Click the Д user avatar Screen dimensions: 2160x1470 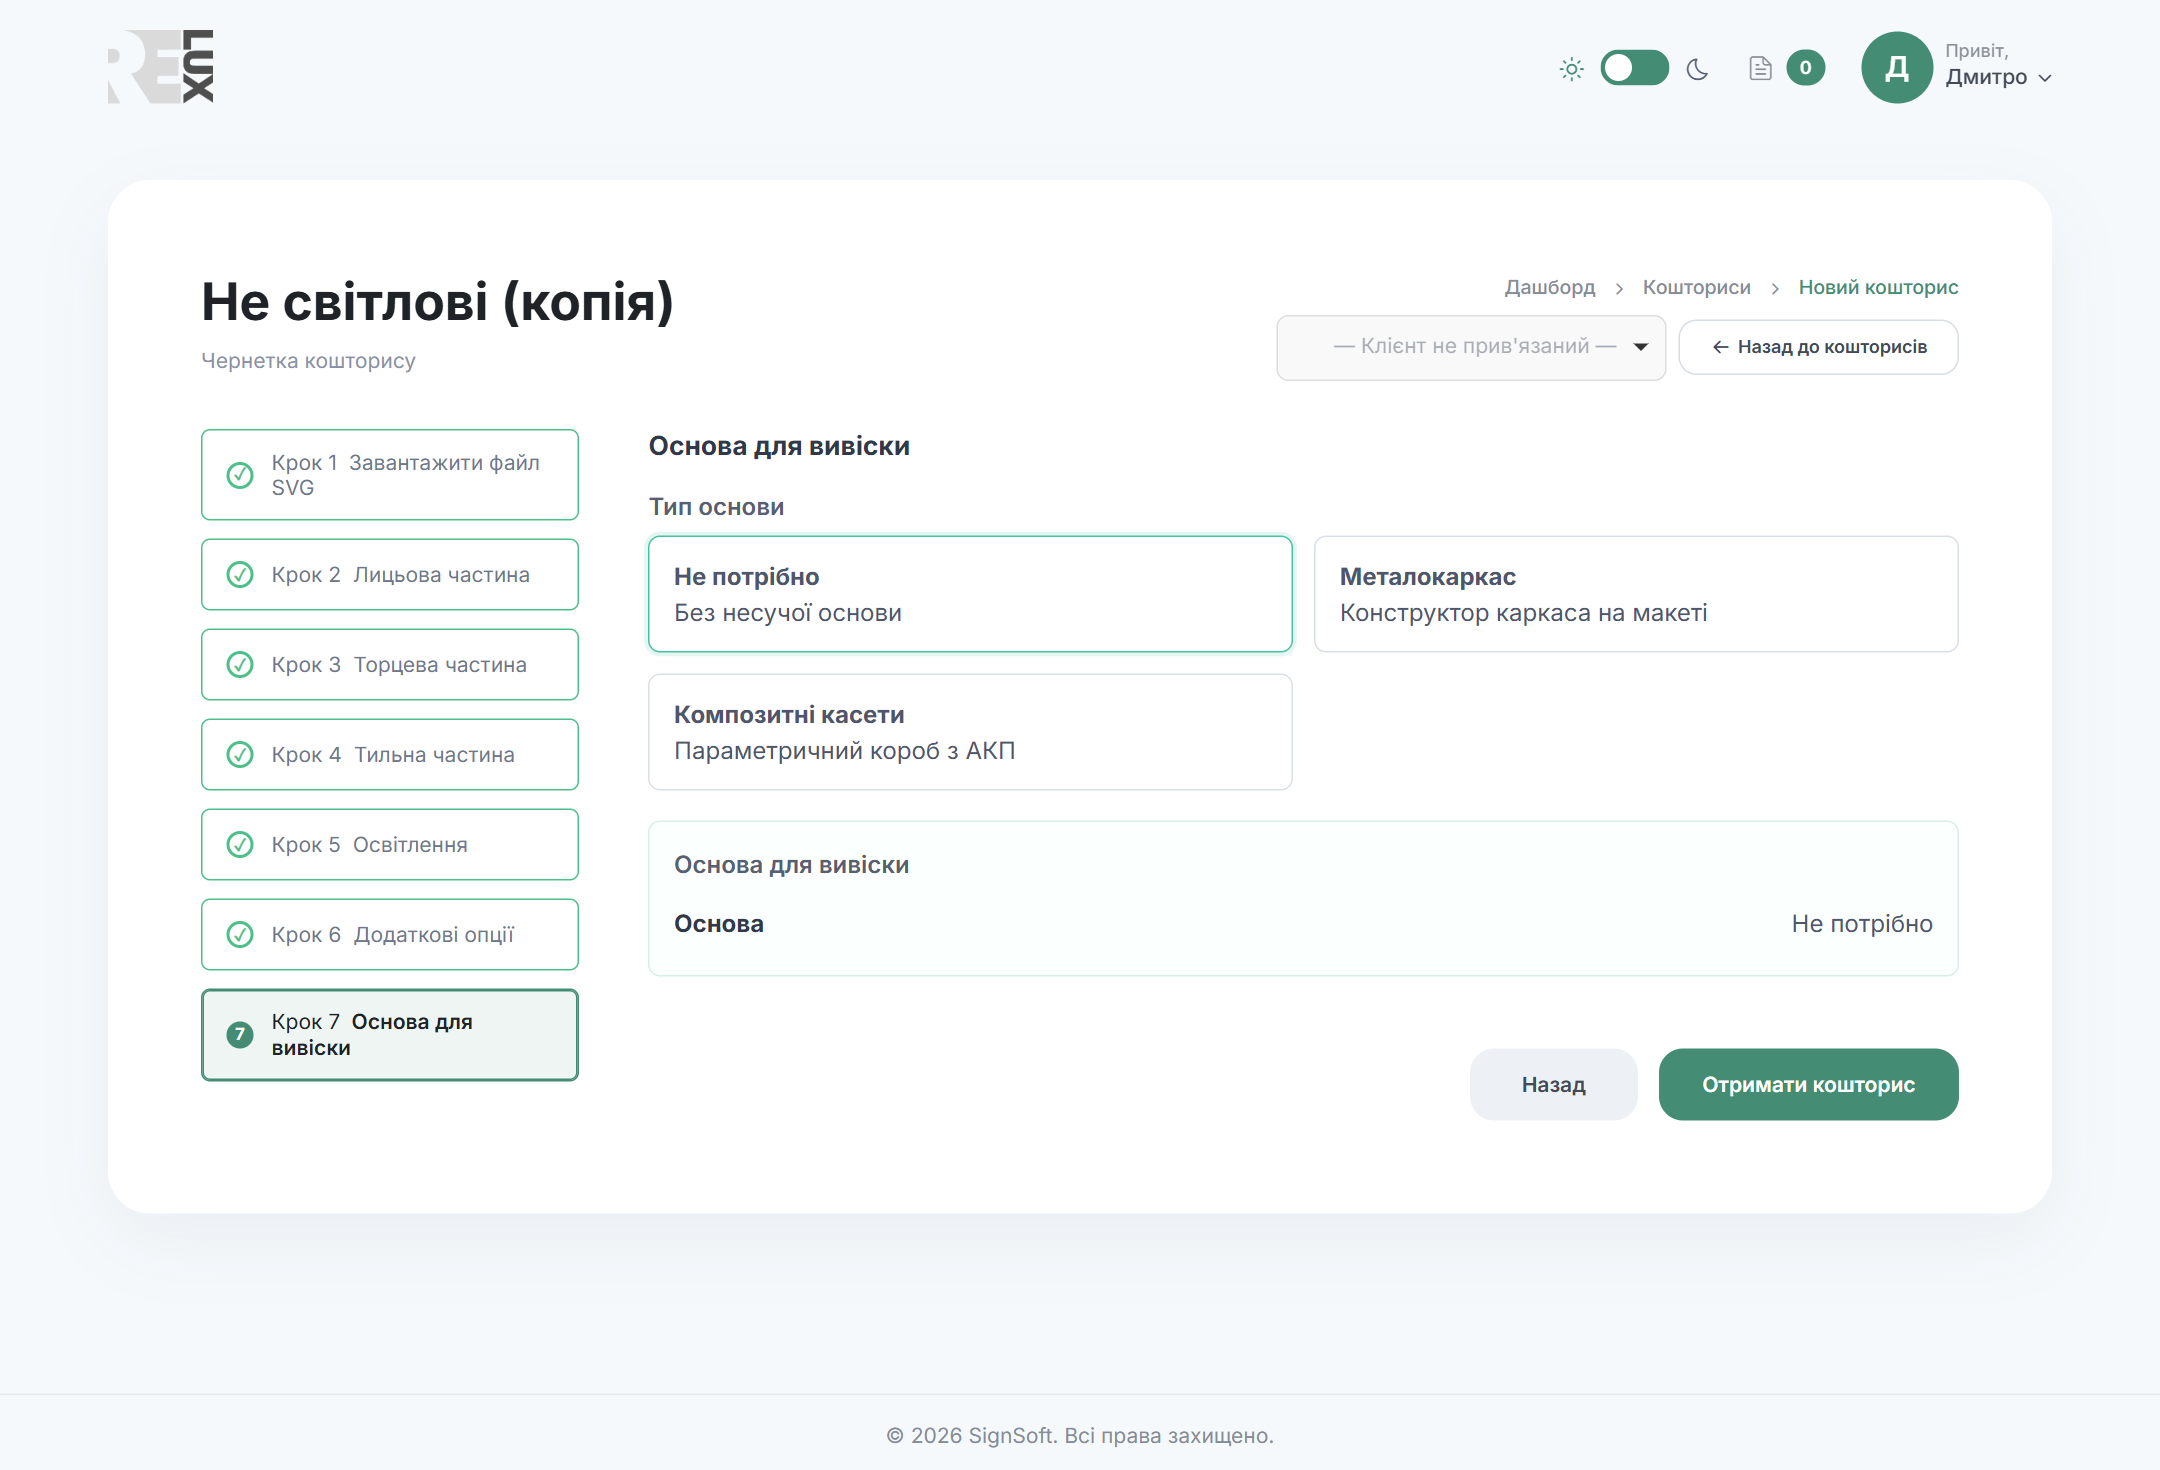click(1896, 68)
